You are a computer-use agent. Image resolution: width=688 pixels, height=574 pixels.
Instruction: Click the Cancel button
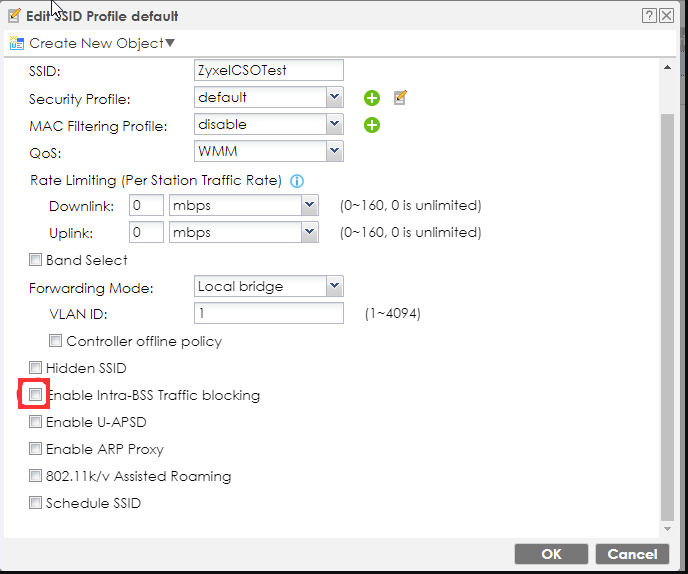[x=632, y=553]
